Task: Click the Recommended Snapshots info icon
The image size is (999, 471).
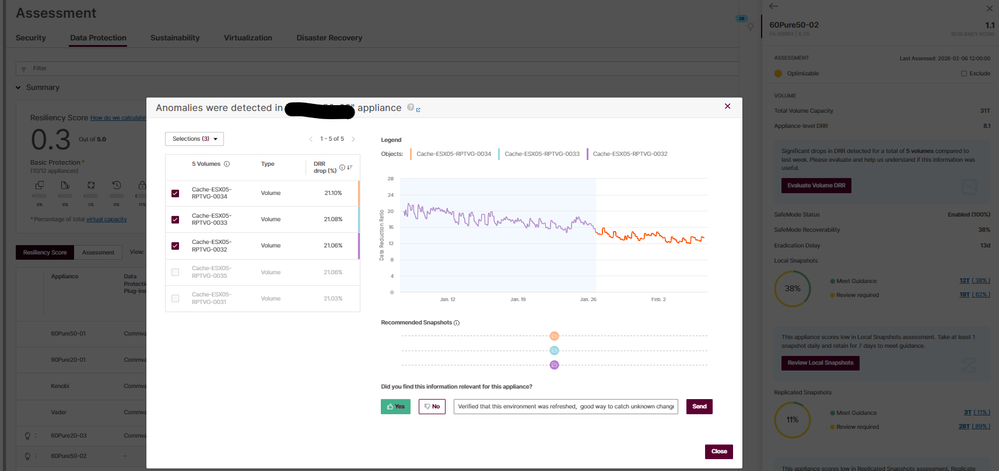Action: (x=456, y=323)
